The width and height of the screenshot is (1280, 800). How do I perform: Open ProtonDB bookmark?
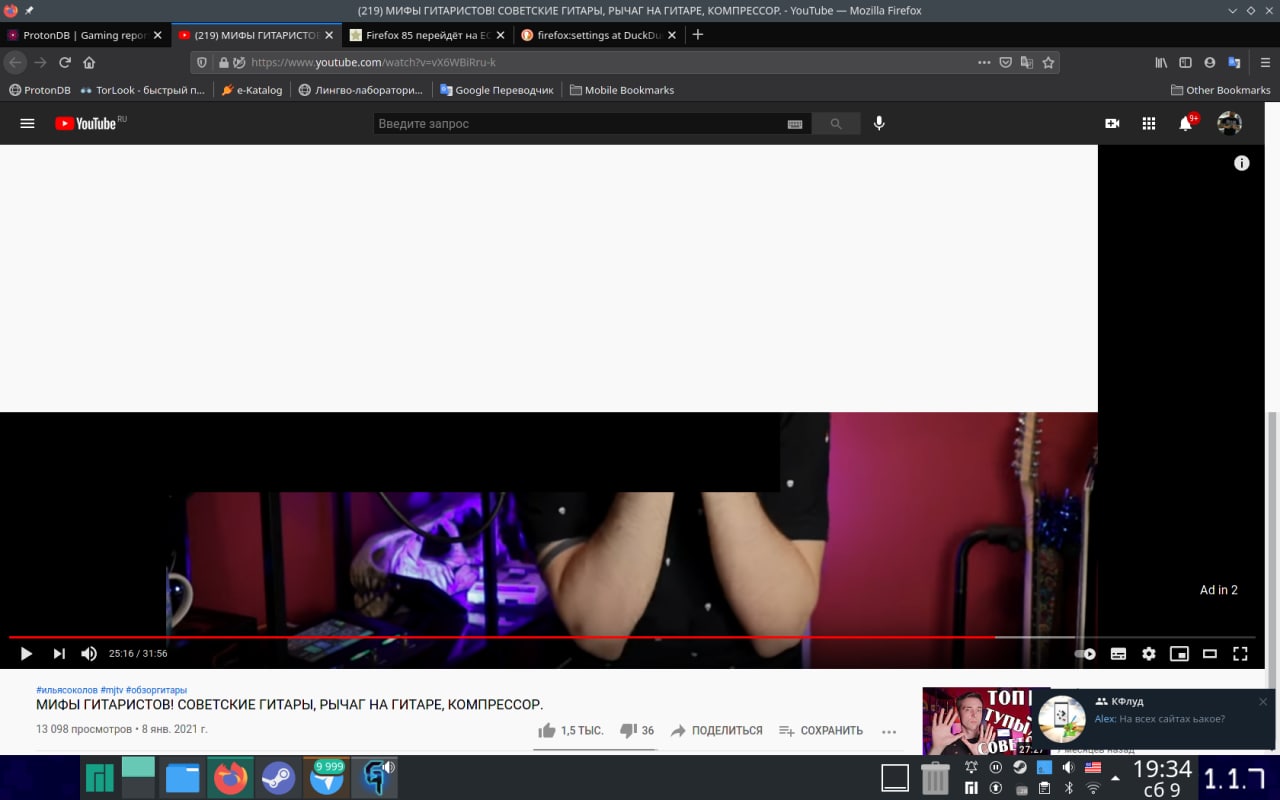[x=40, y=90]
